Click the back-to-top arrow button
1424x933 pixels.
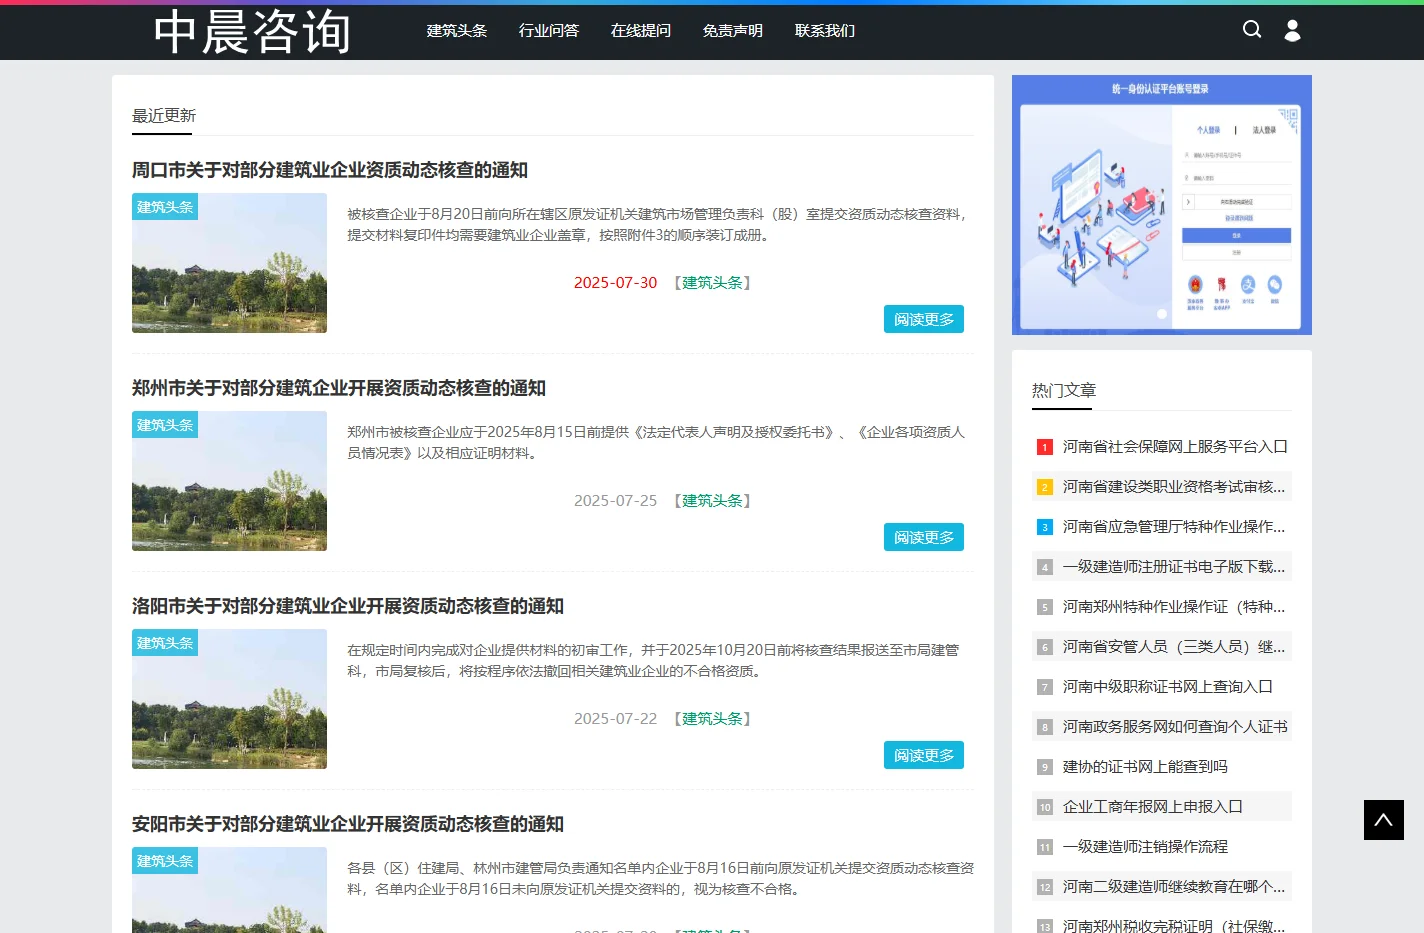(x=1384, y=820)
